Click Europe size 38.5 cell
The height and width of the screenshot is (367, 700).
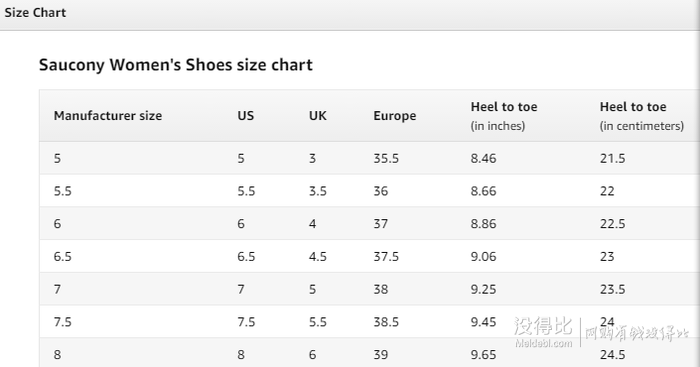pyautogui.click(x=386, y=322)
